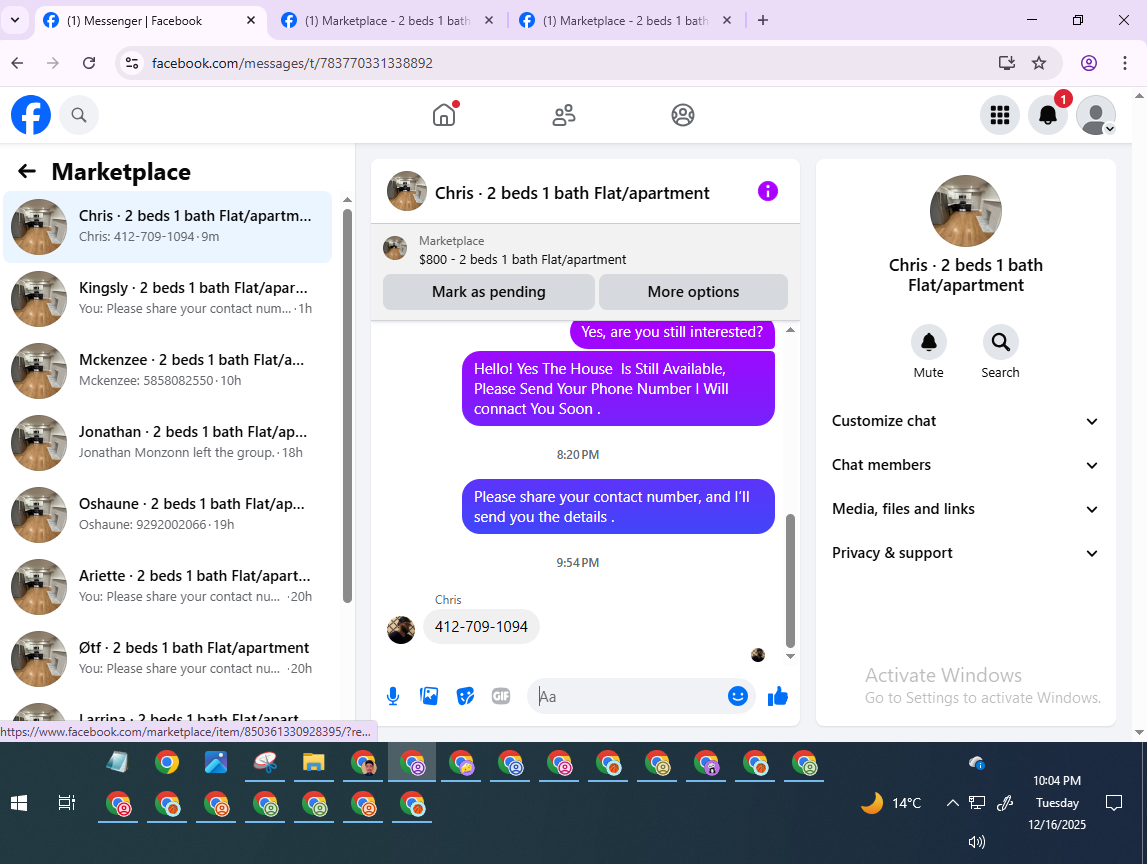Open the volume control in system tray
Screen dimensions: 1147x864
coord(977,842)
